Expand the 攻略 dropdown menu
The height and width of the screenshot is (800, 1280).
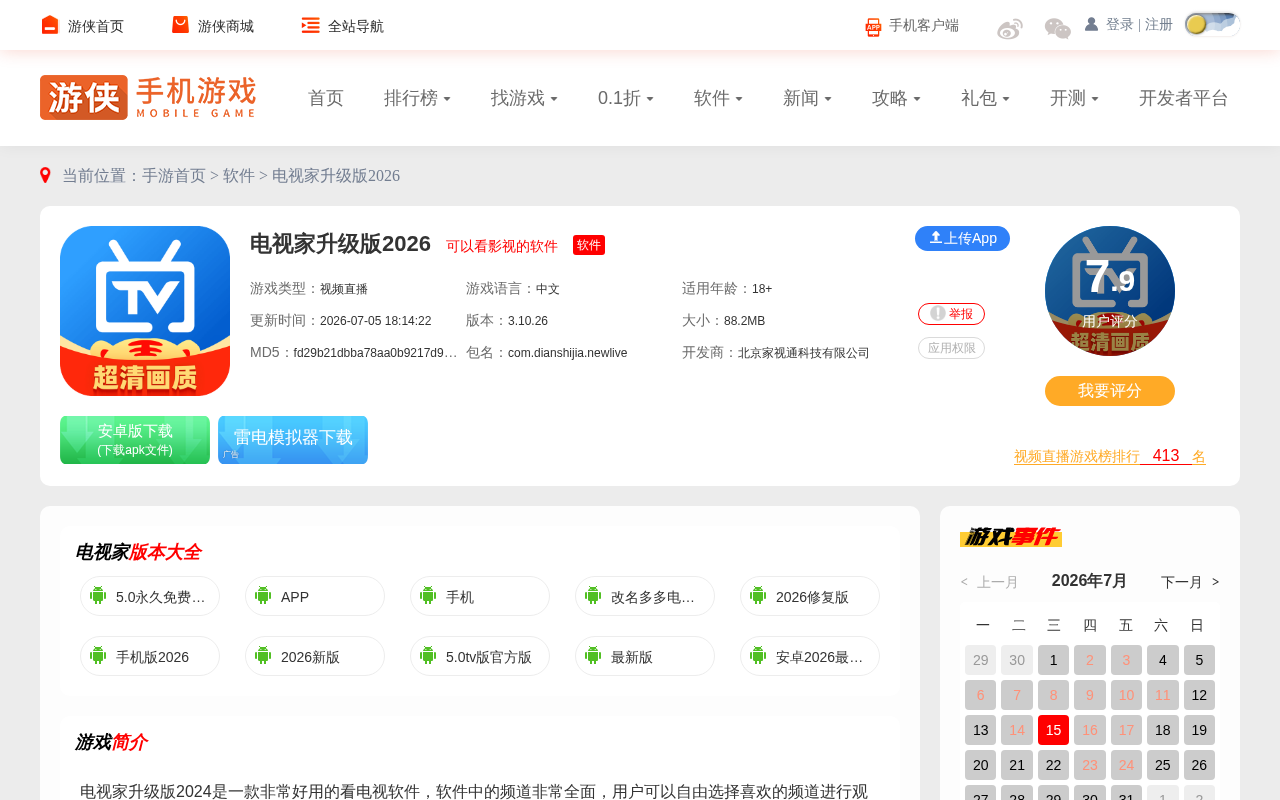pyautogui.click(x=896, y=98)
